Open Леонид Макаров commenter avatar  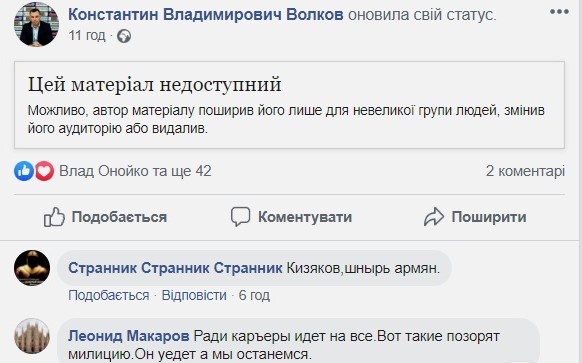point(32,336)
